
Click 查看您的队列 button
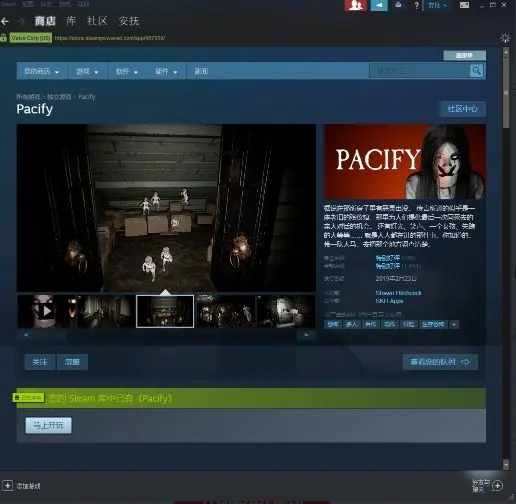440,362
